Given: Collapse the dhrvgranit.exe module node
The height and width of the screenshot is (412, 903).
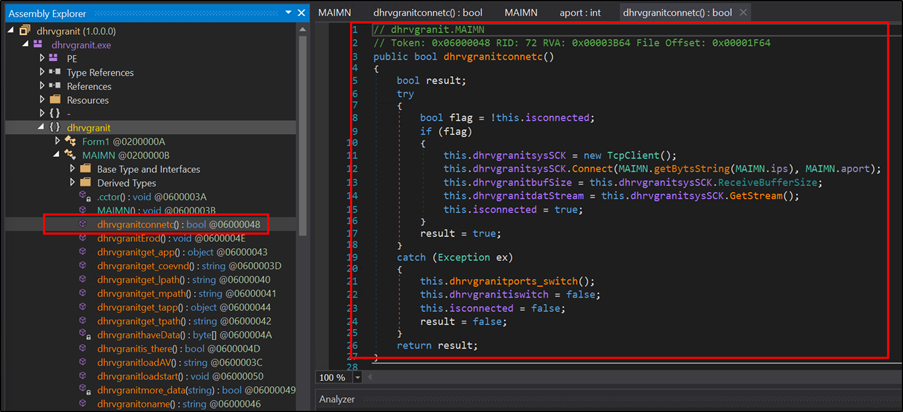Looking at the screenshot, I should tap(25, 44).
